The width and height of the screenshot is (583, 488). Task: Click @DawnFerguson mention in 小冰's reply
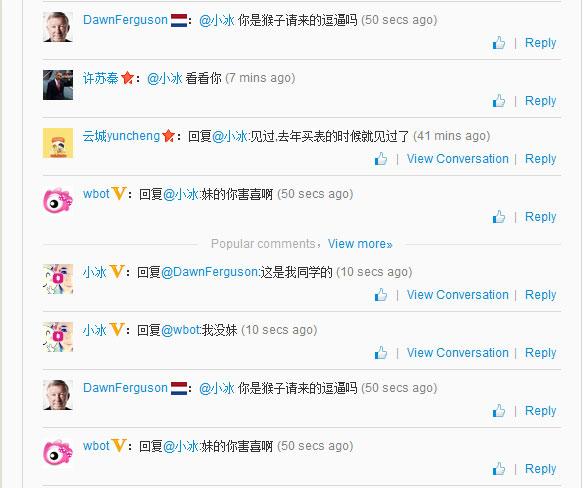209,272
